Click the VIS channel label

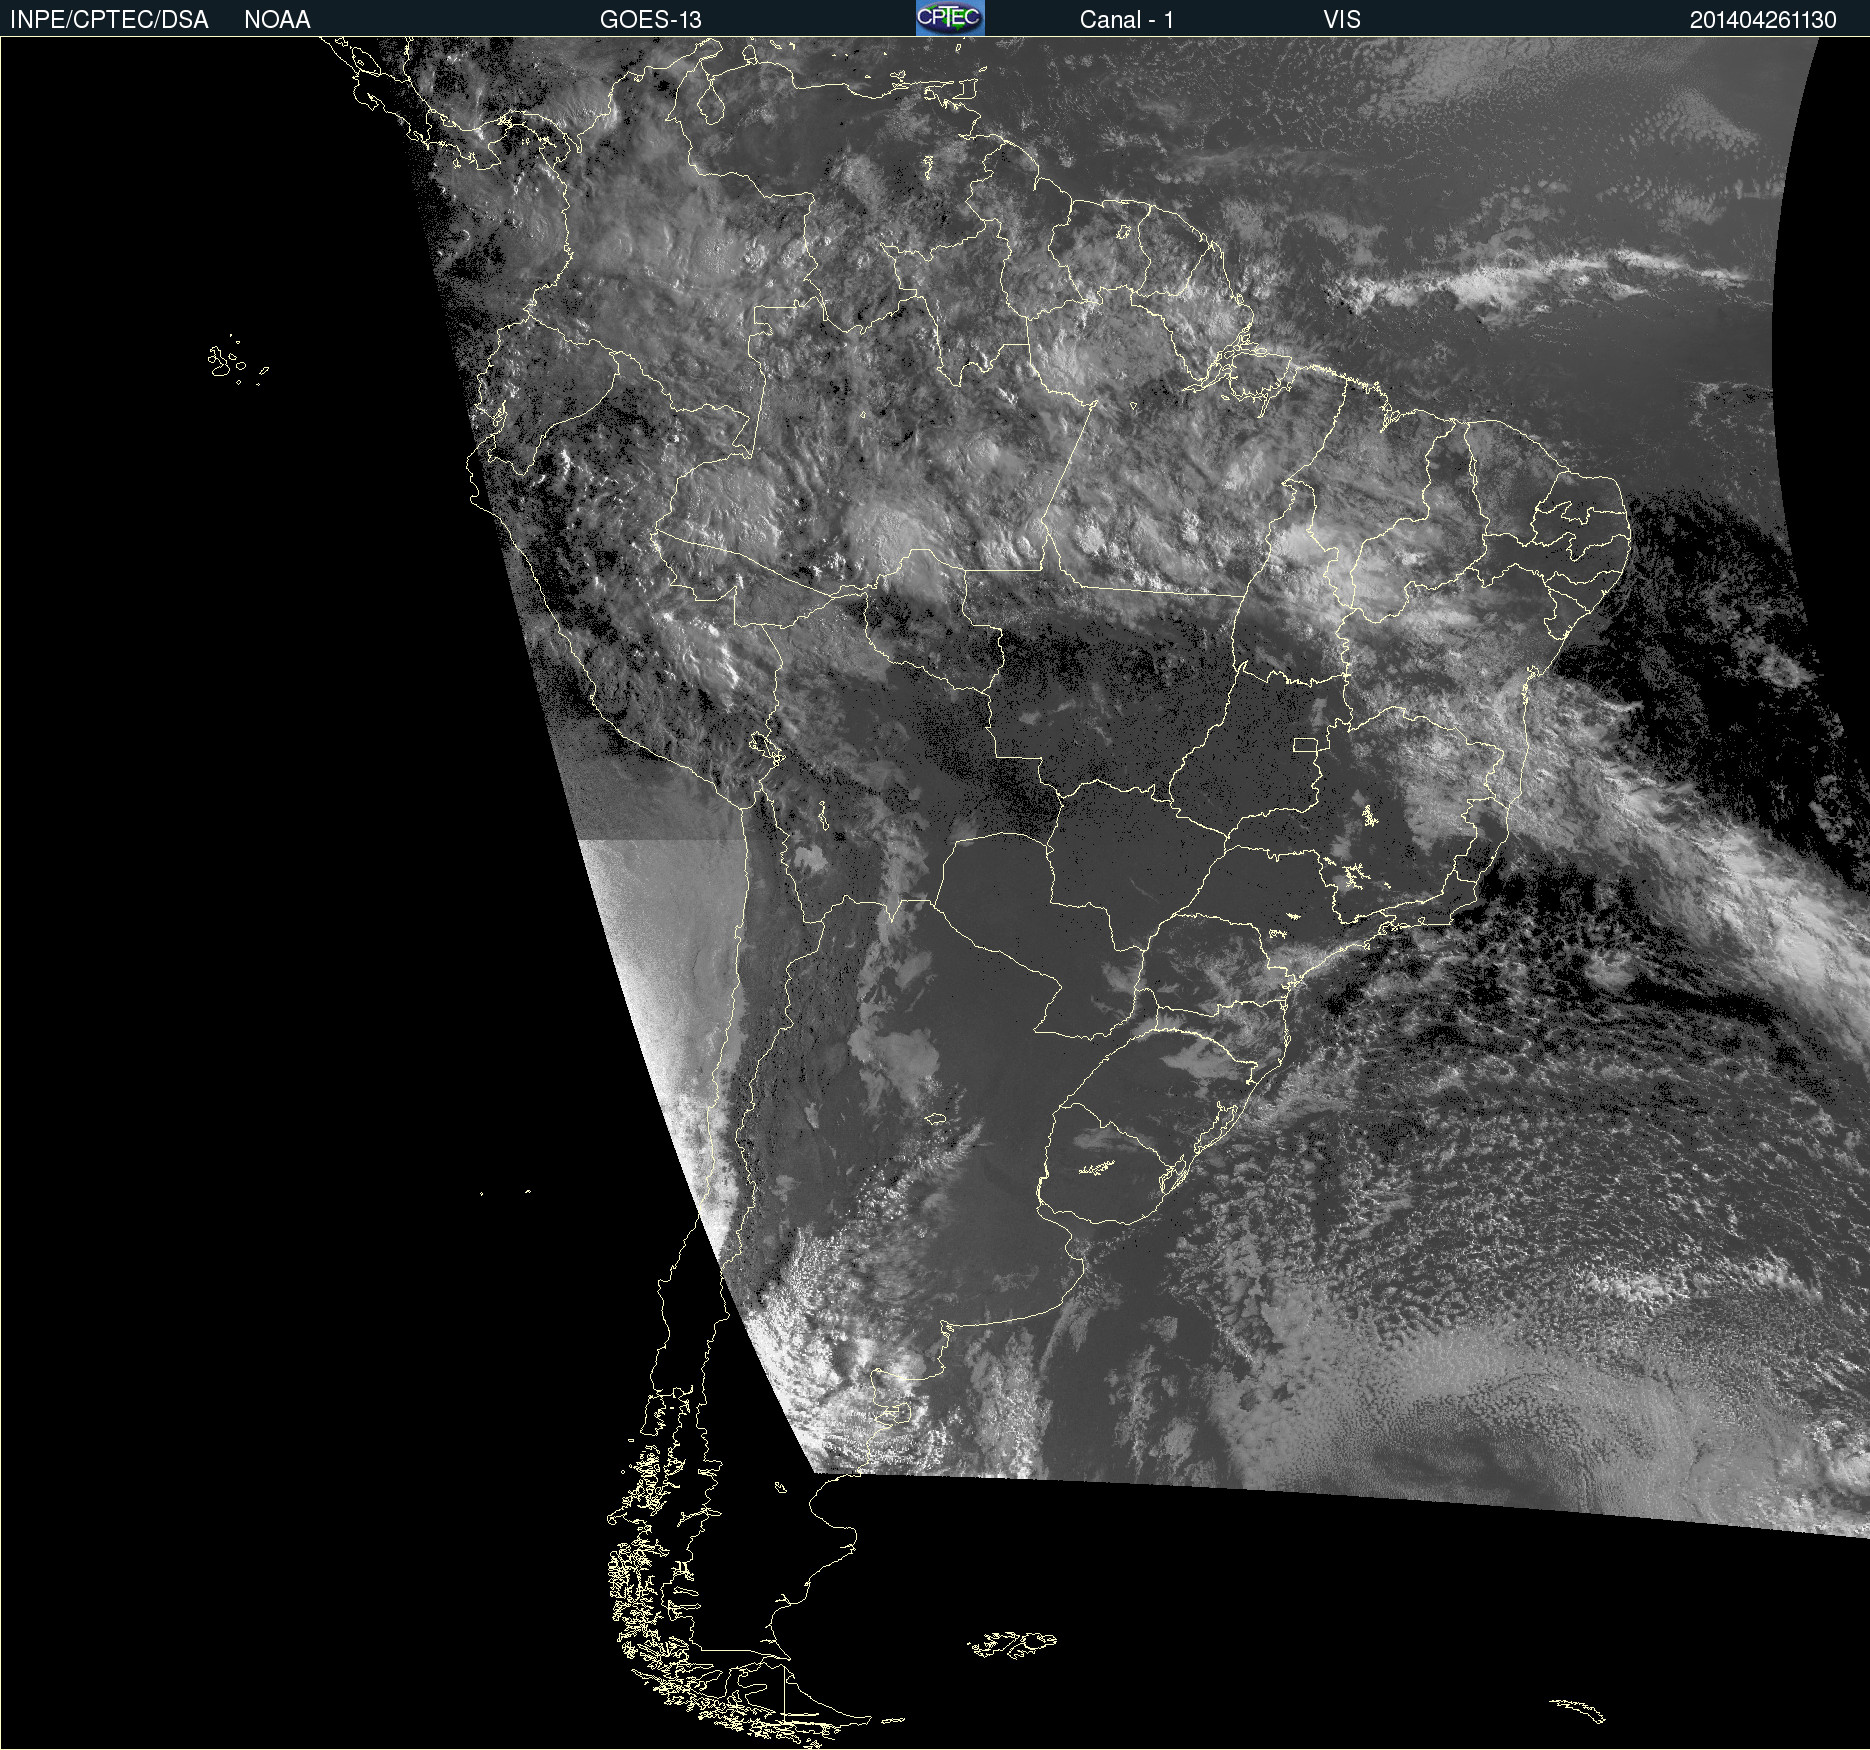click(1342, 20)
